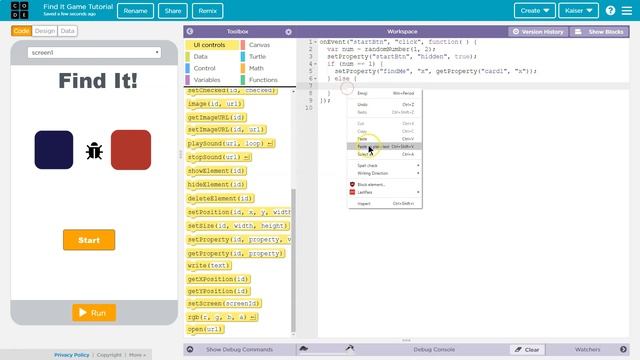640x360 pixels.
Task: Click the playSound(url, loop) block
Action: click(x=231, y=144)
